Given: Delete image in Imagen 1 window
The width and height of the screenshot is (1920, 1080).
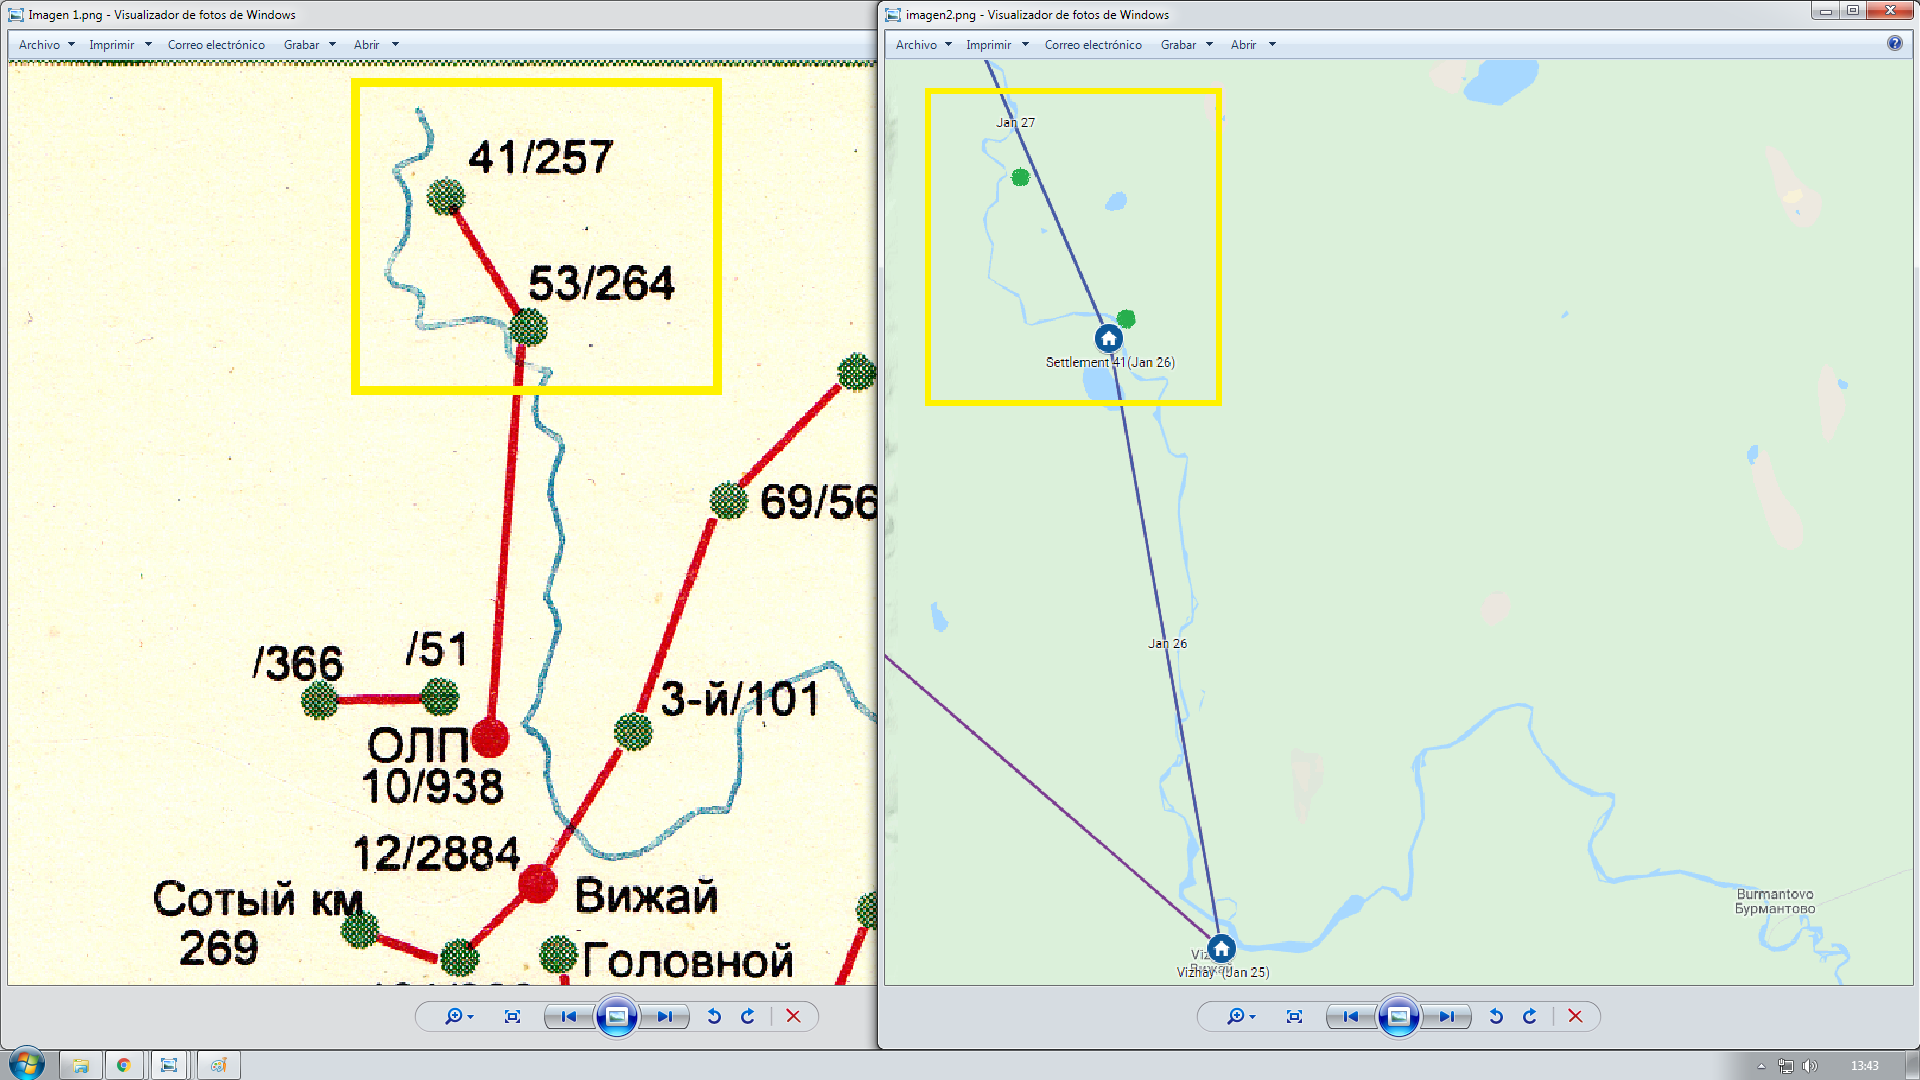Looking at the screenshot, I should [x=793, y=1016].
